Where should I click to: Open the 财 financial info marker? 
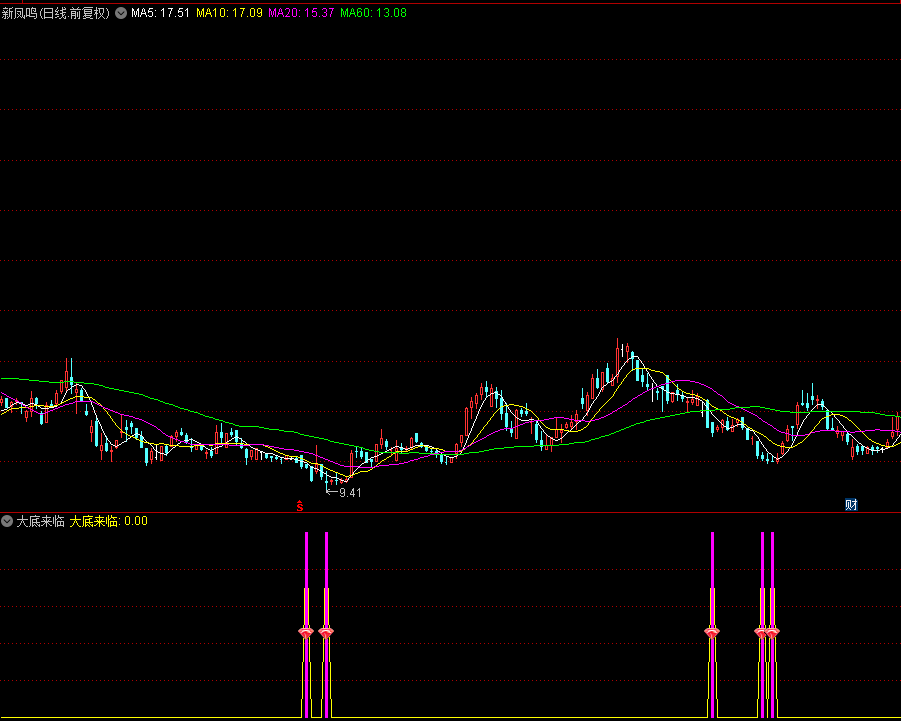pos(851,504)
